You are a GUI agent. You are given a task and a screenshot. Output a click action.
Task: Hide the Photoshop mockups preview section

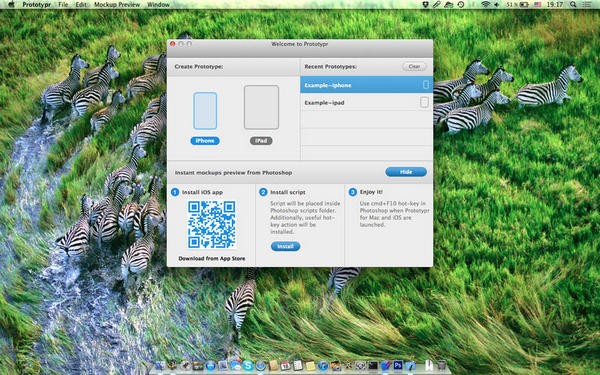point(406,172)
